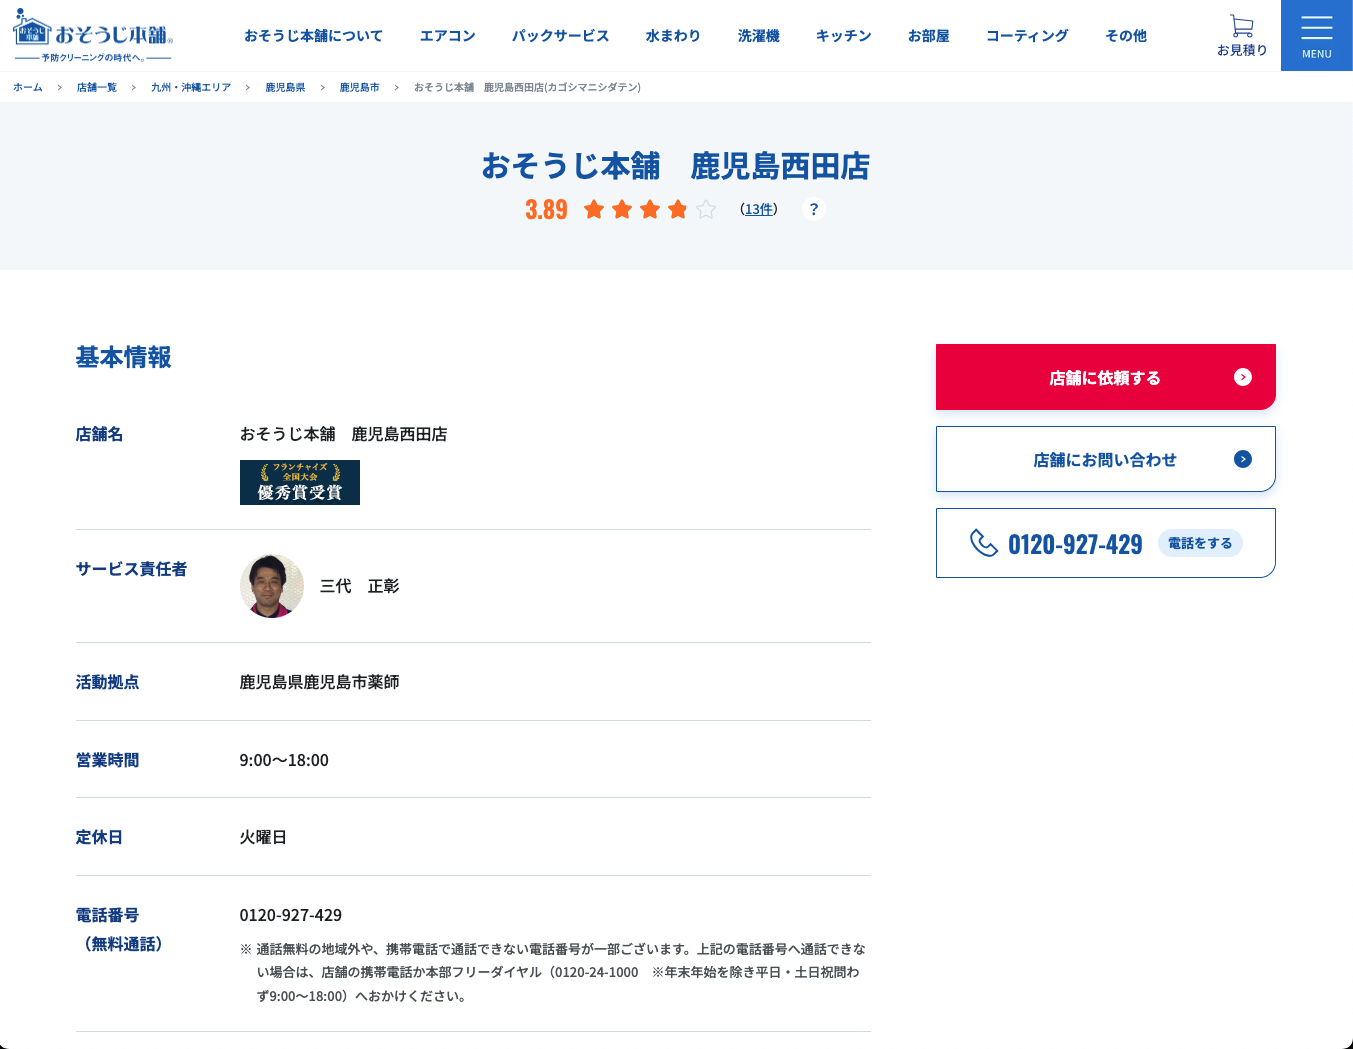1353x1049 pixels.
Task: Click the phone handset icon
Action: (x=984, y=543)
